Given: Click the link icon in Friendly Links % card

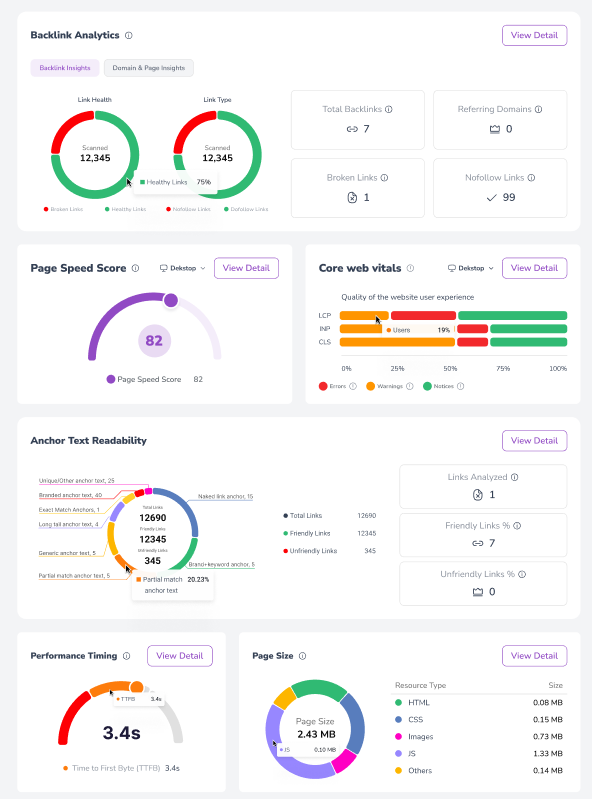Looking at the screenshot, I should tap(477, 543).
